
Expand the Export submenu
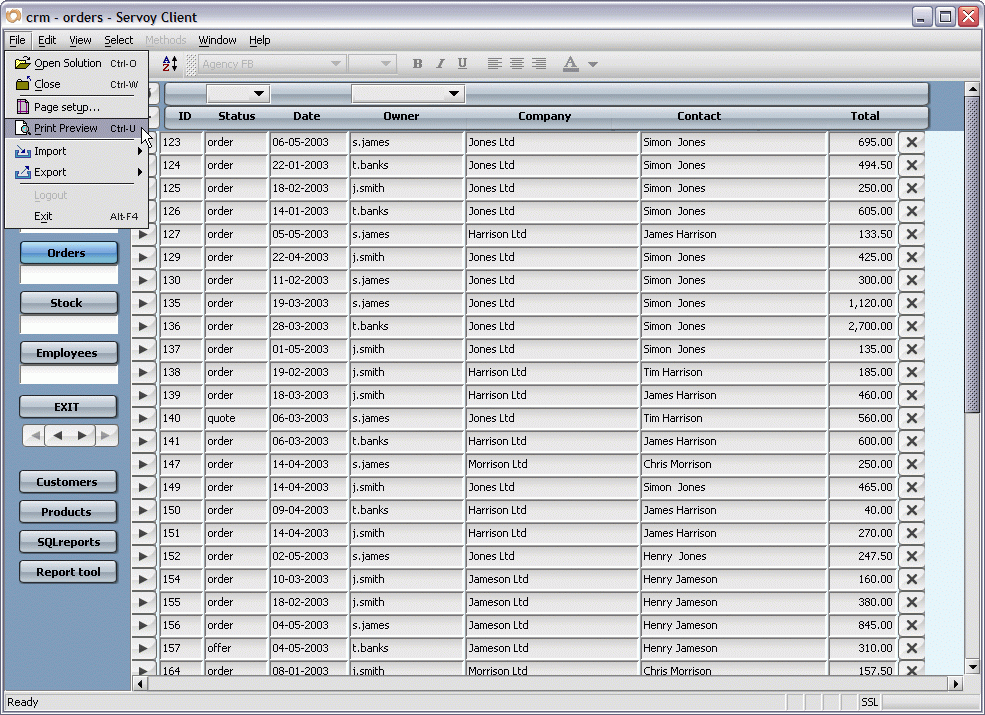point(60,172)
